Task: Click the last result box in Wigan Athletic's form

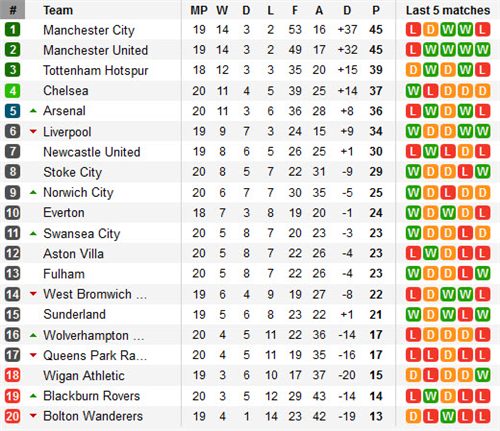Action: click(x=482, y=375)
